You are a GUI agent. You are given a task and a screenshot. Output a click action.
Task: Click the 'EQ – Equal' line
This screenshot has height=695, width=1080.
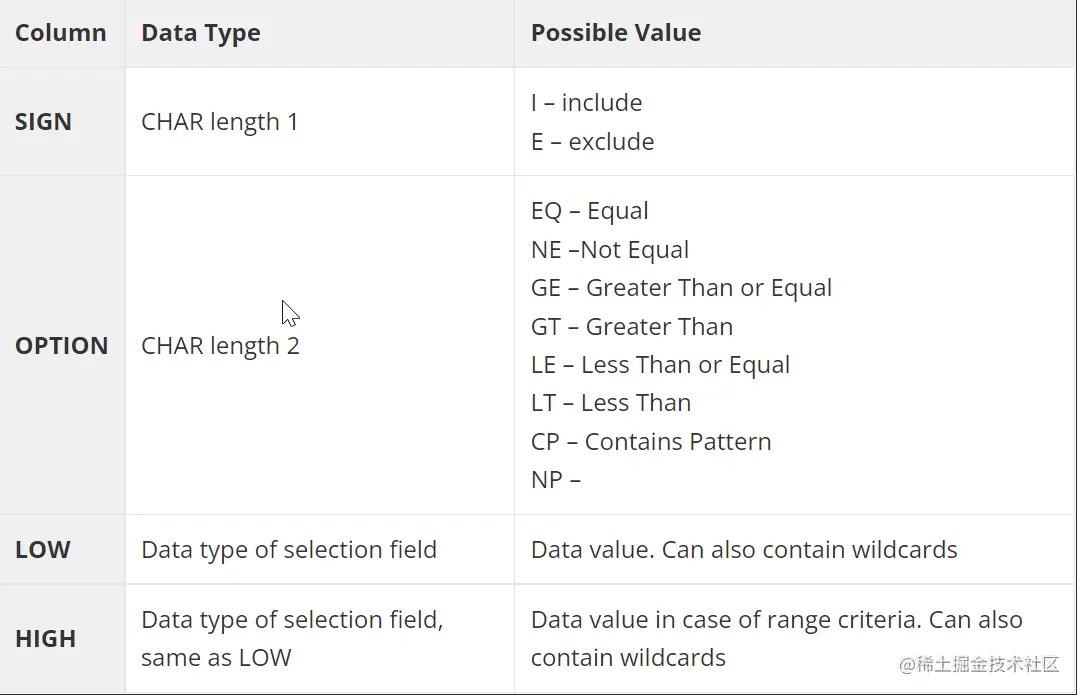point(590,211)
